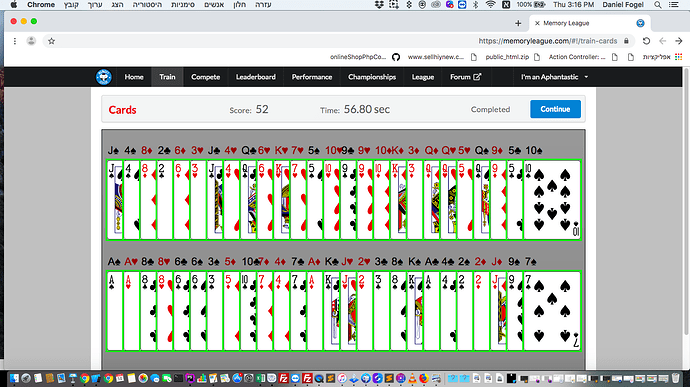Open the Championships menu item

pyautogui.click(x=372, y=77)
